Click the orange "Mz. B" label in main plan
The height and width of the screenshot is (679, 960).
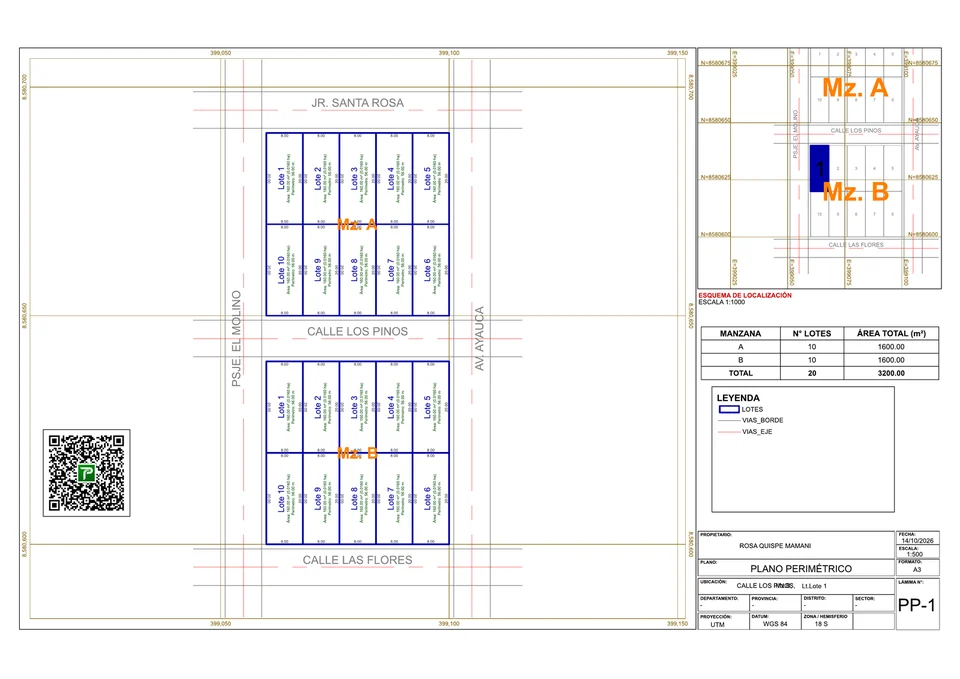357,453
